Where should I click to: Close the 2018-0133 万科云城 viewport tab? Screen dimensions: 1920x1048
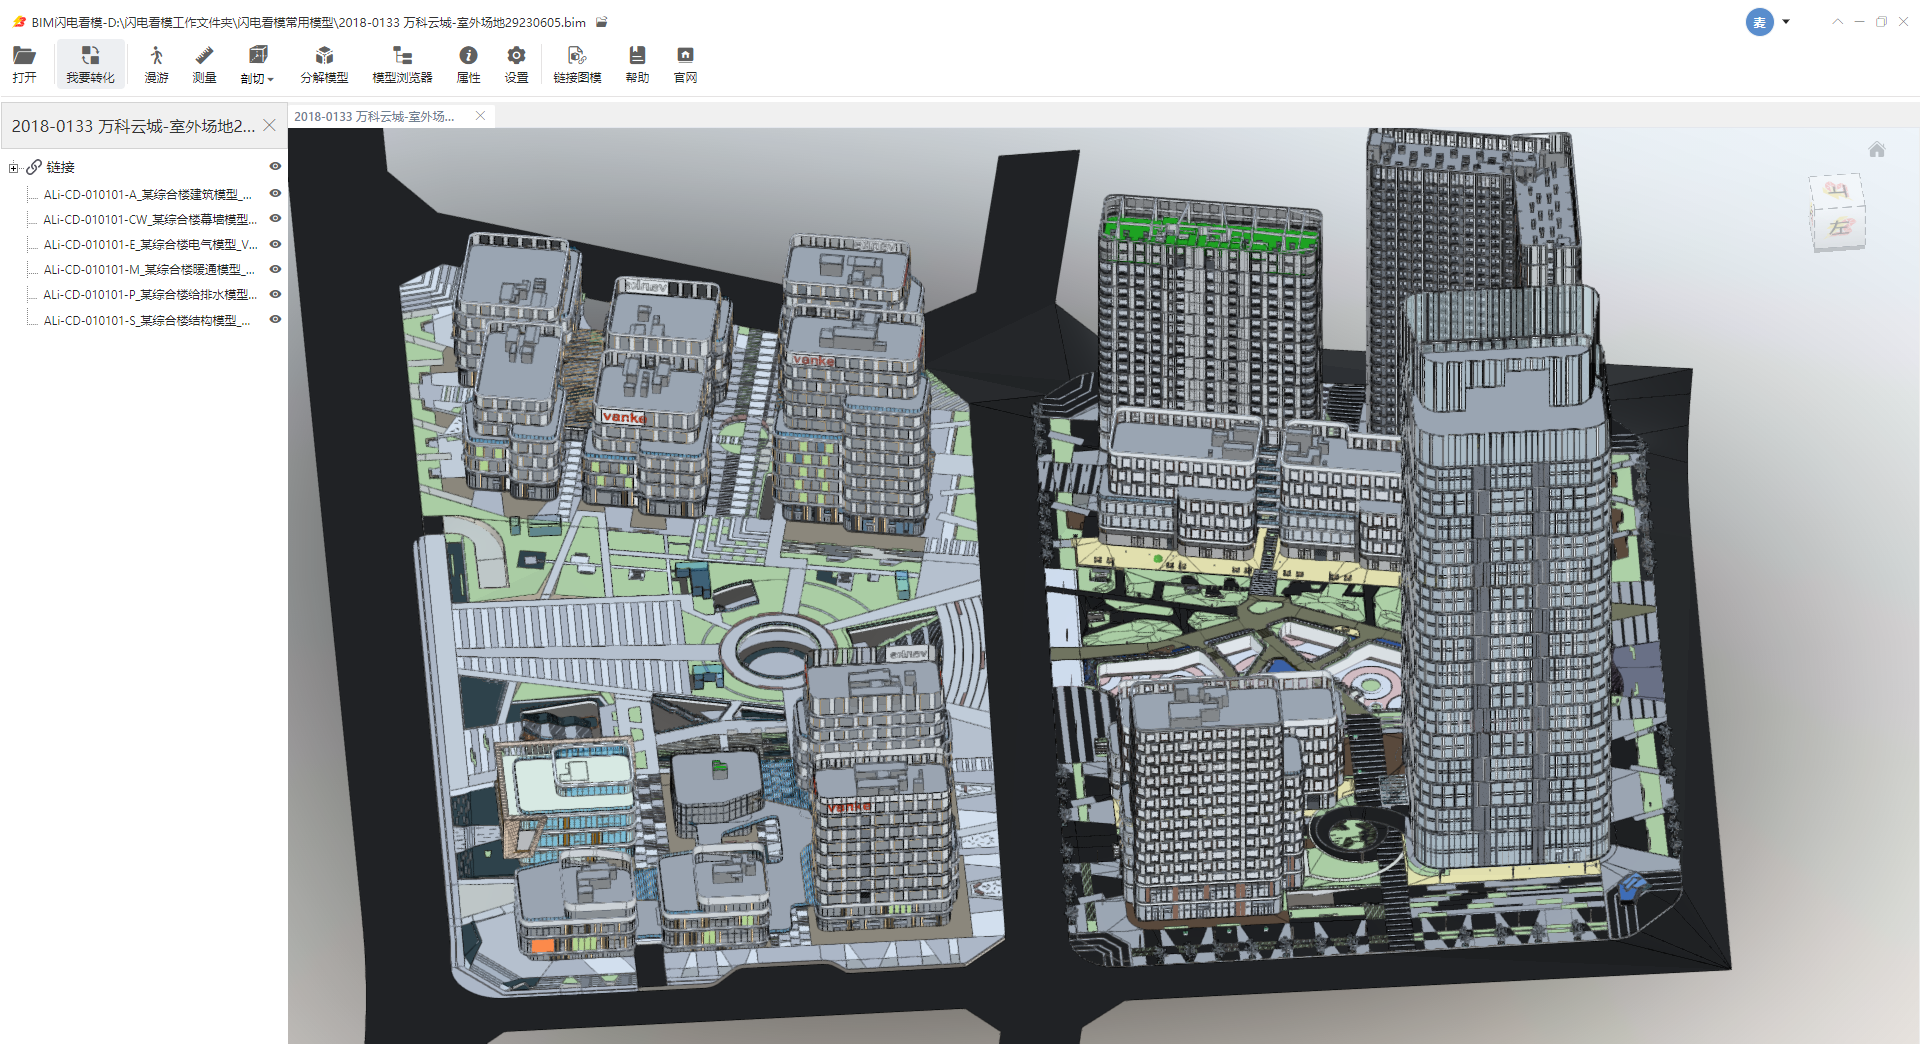[x=480, y=116]
